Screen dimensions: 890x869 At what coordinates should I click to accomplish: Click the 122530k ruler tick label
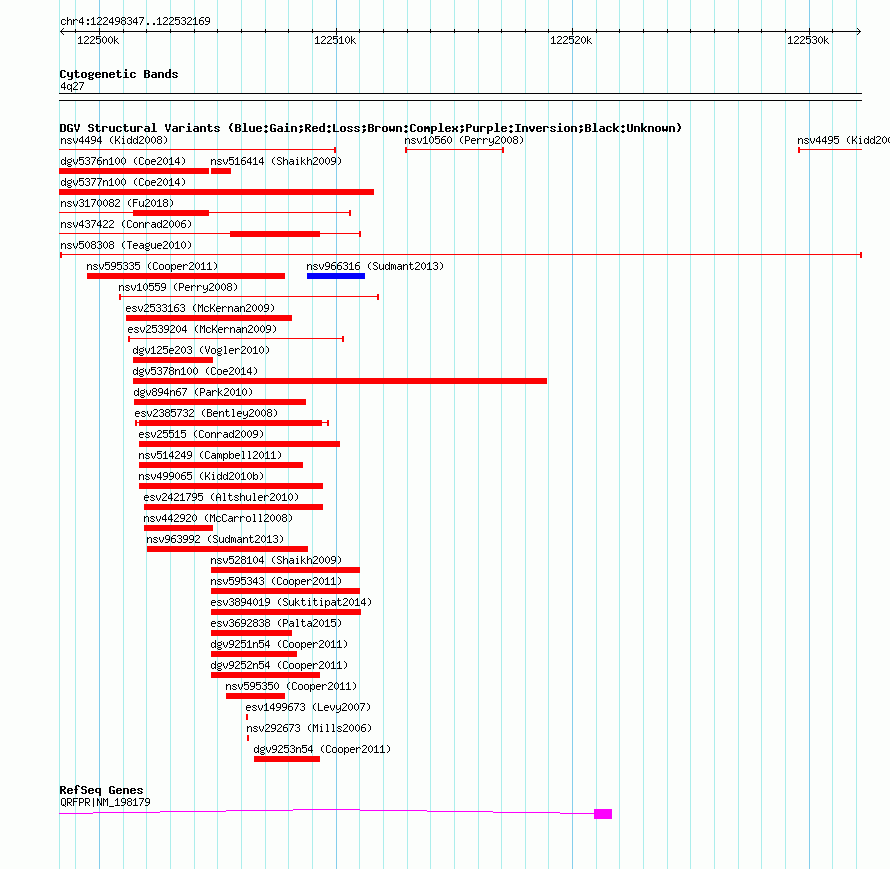click(x=808, y=40)
